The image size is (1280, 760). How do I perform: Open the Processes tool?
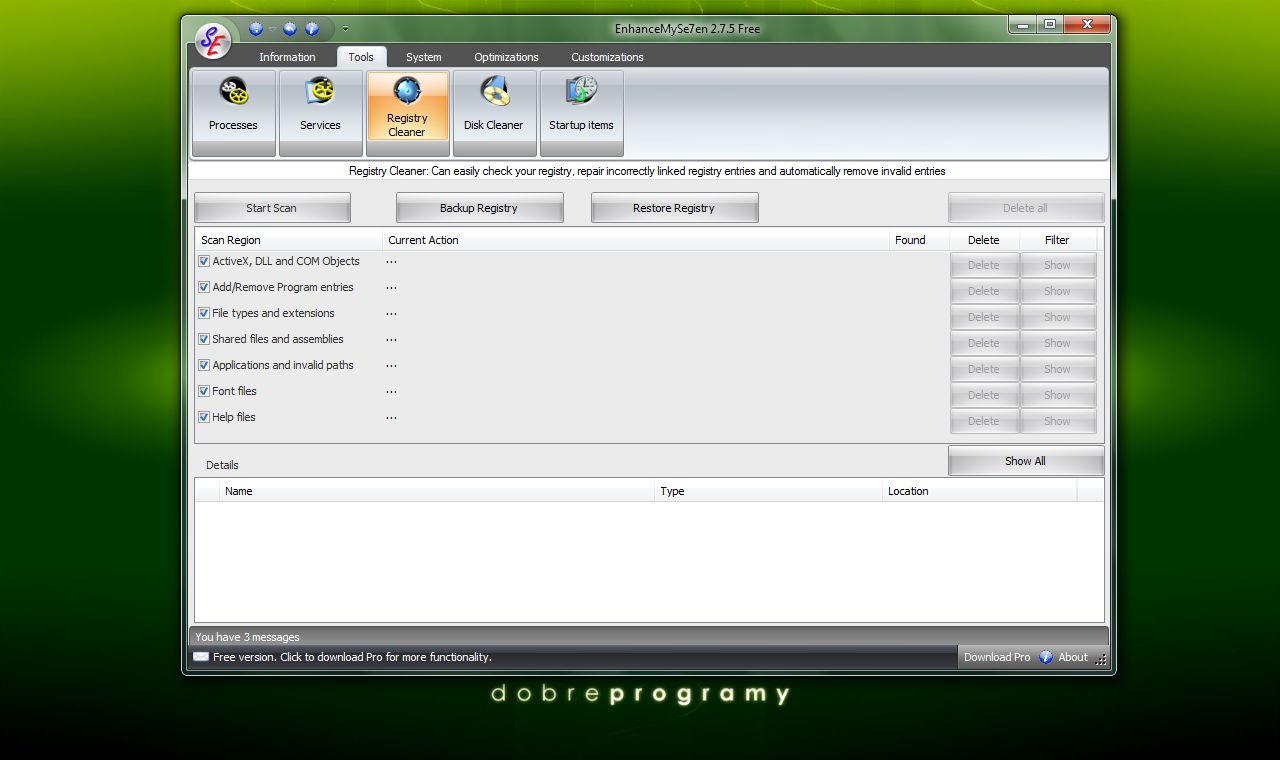pyautogui.click(x=233, y=113)
